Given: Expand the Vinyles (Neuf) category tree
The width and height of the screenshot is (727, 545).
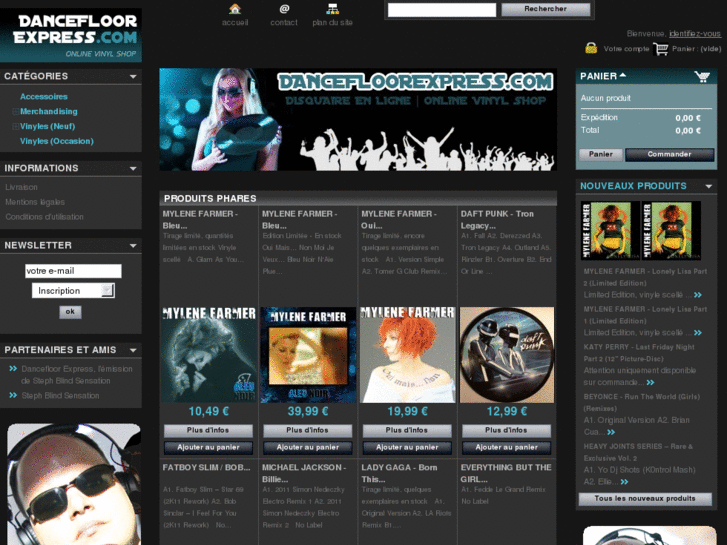Looking at the screenshot, I should (x=15, y=126).
